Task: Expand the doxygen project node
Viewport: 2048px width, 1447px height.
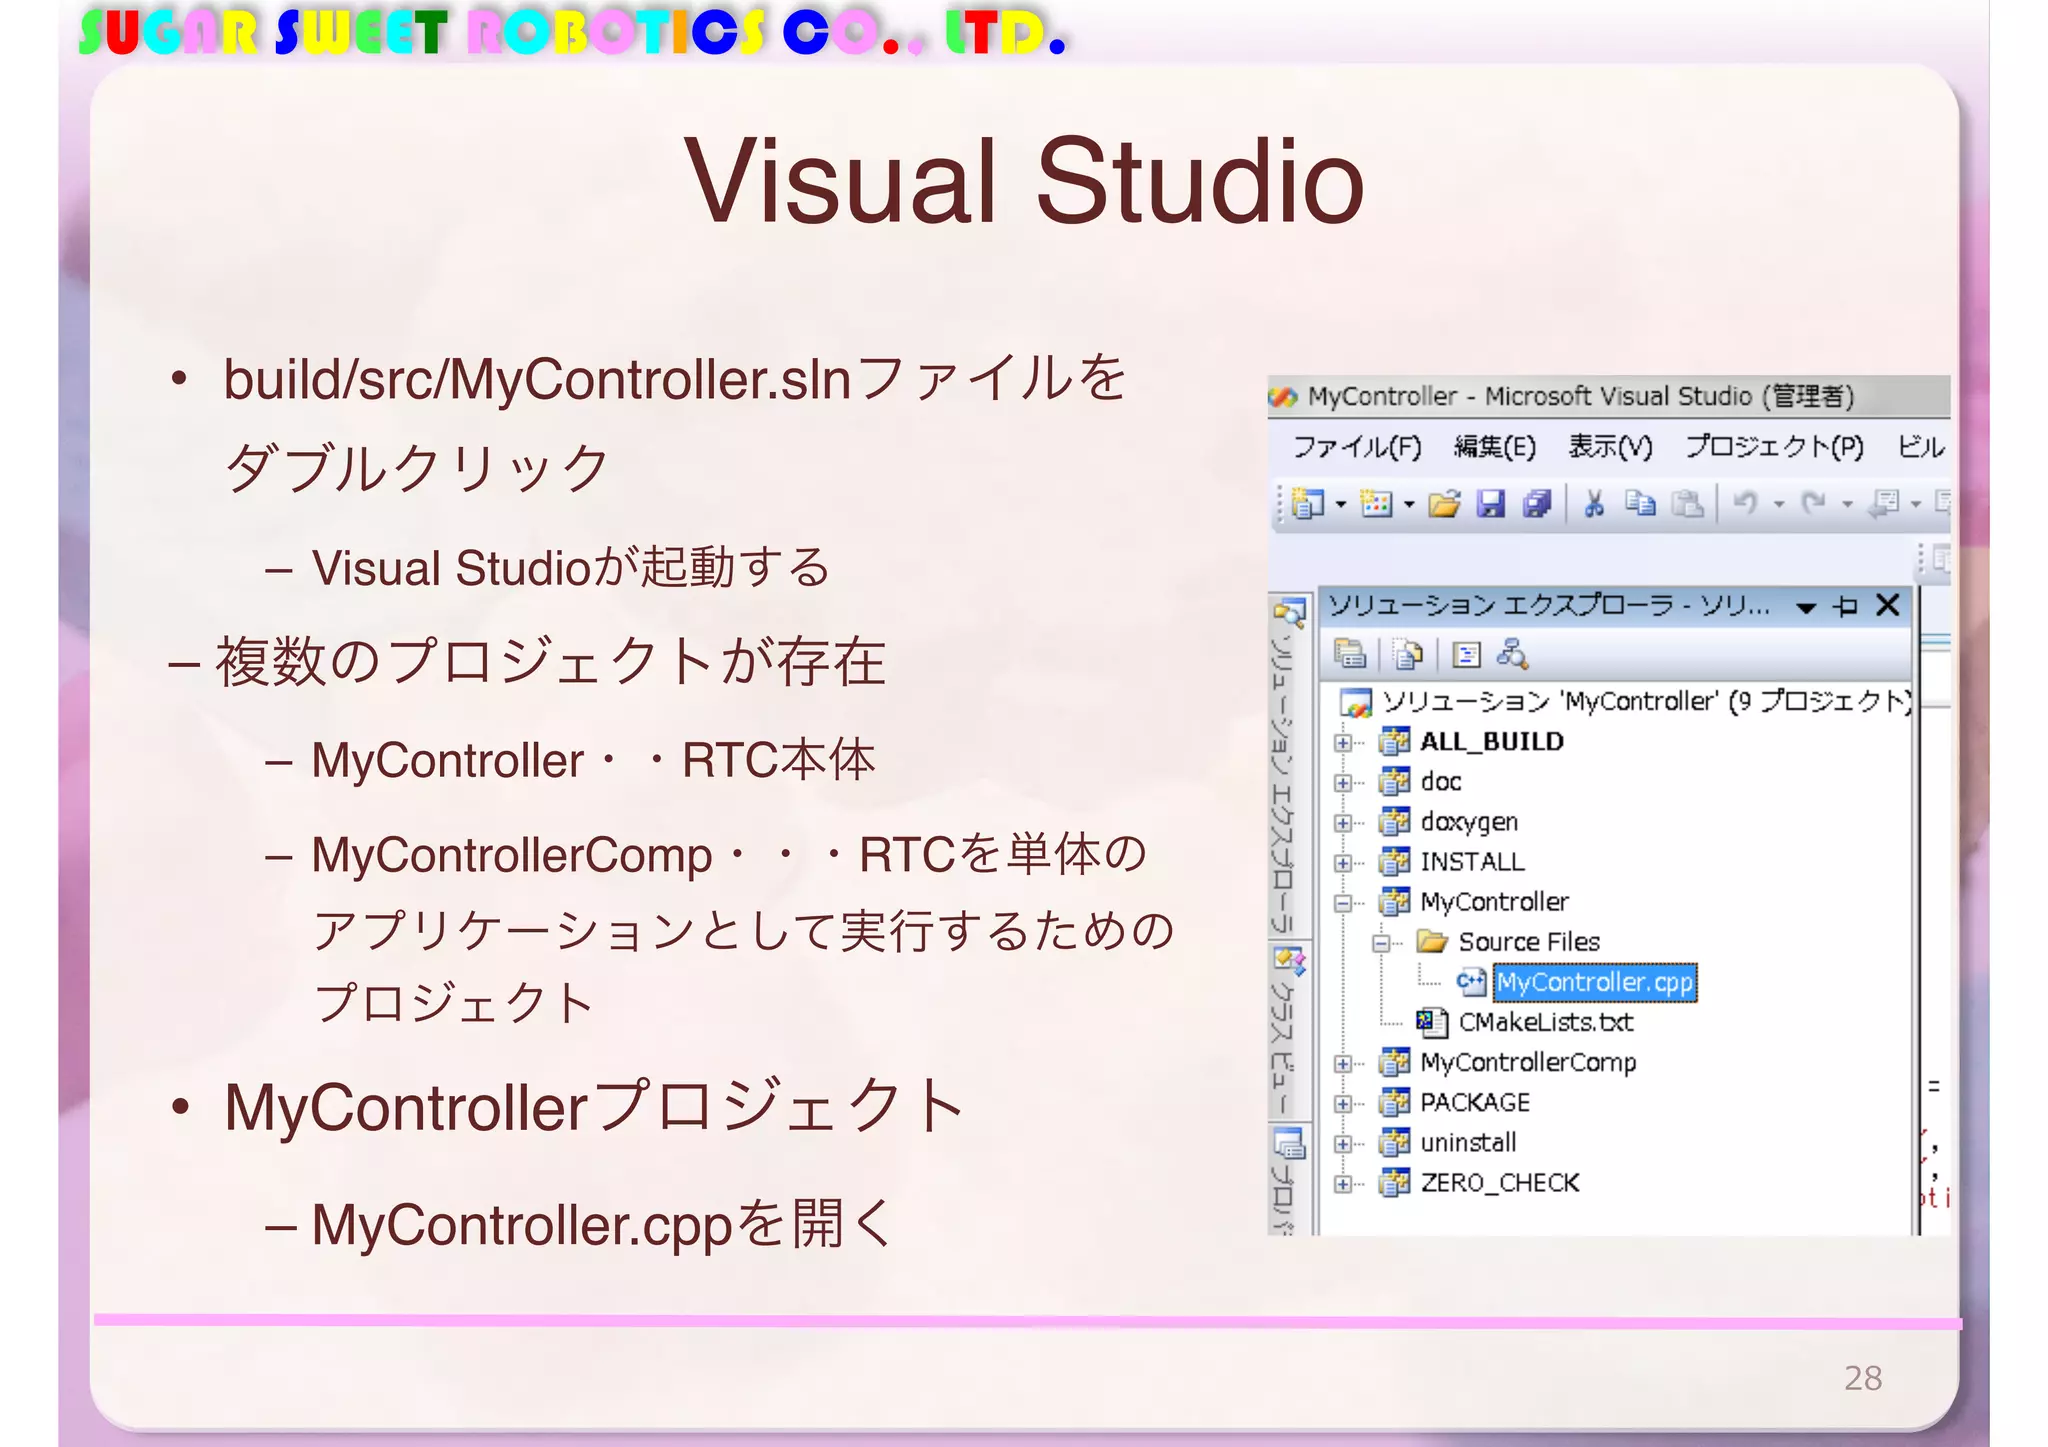Action: click(1343, 823)
